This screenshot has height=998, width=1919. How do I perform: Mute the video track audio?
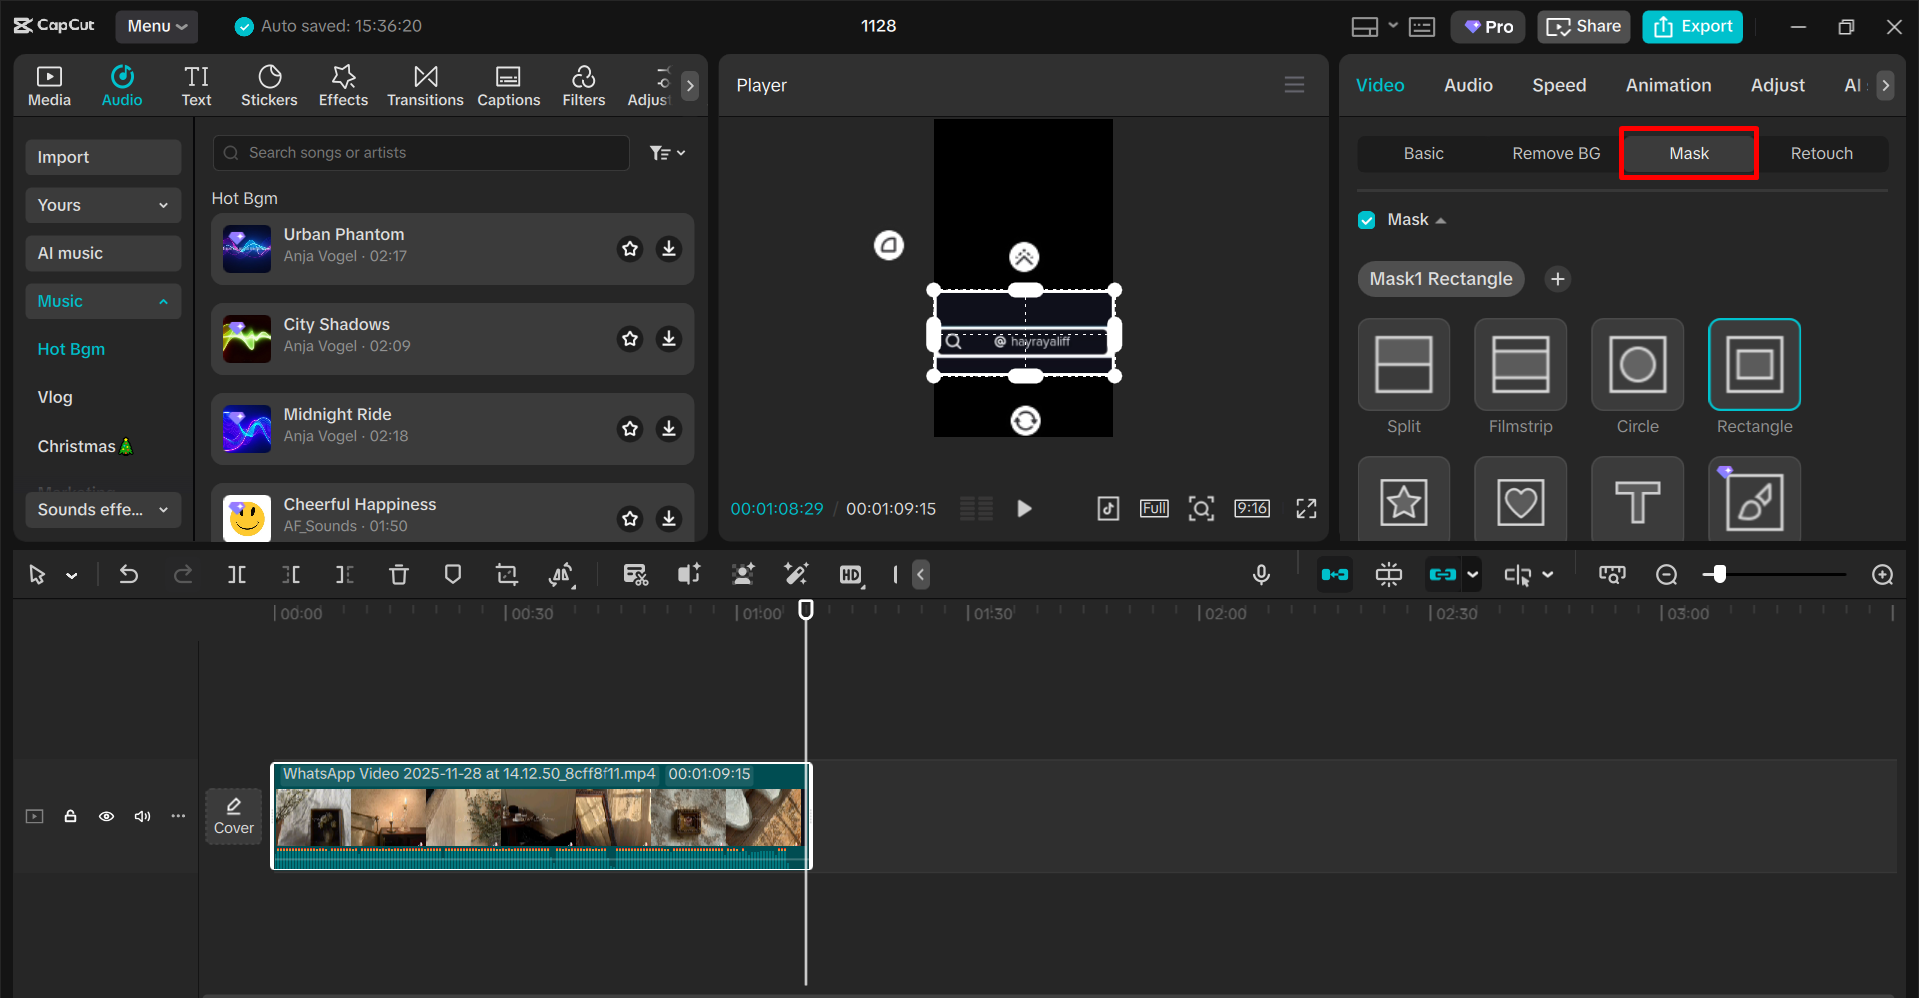click(142, 816)
